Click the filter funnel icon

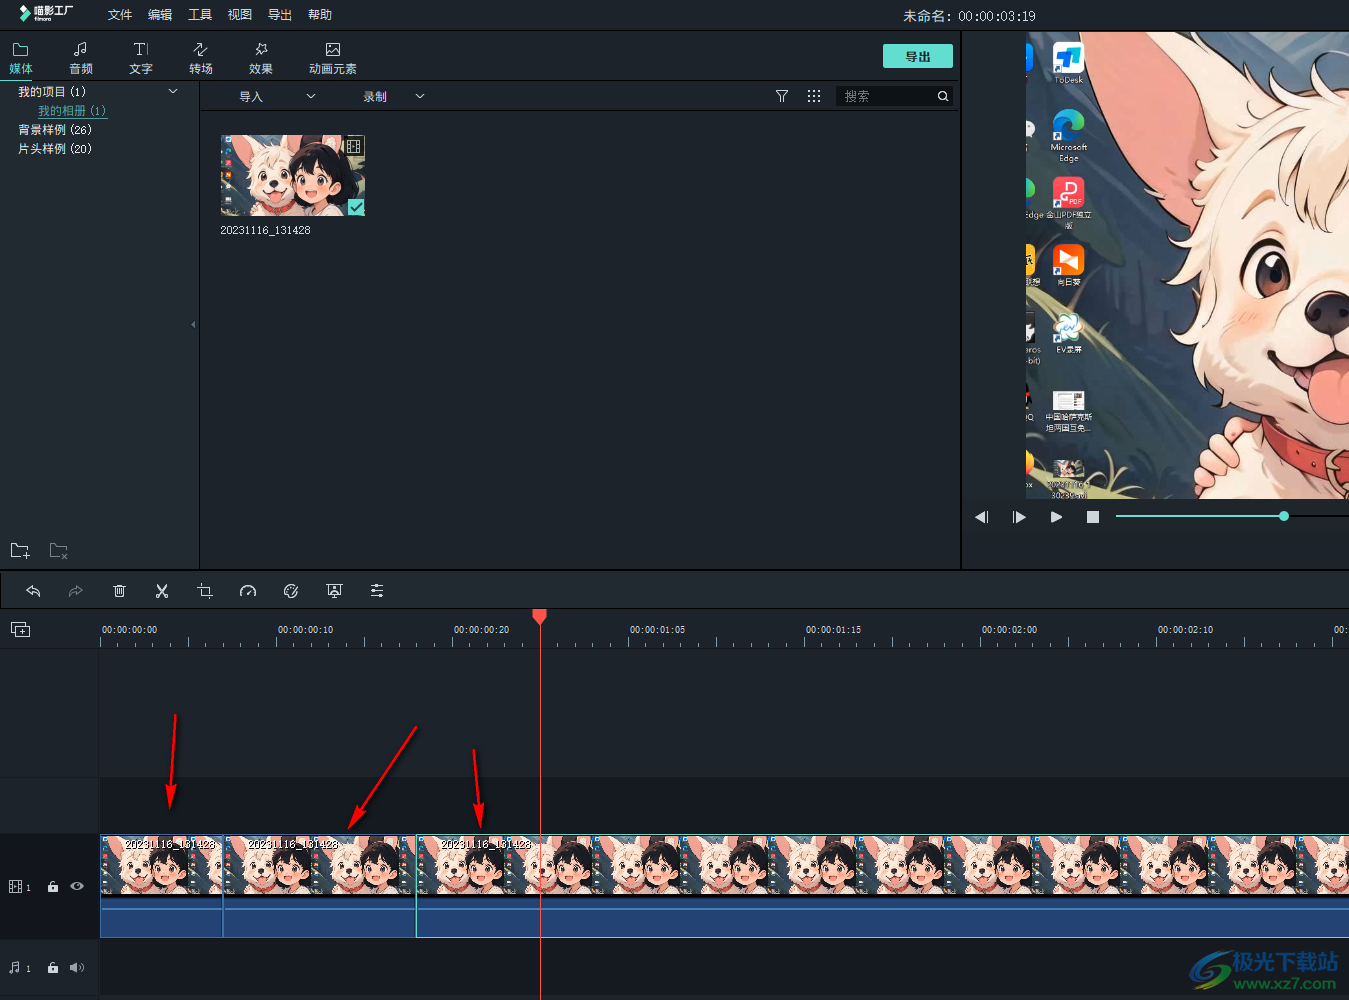(x=782, y=96)
